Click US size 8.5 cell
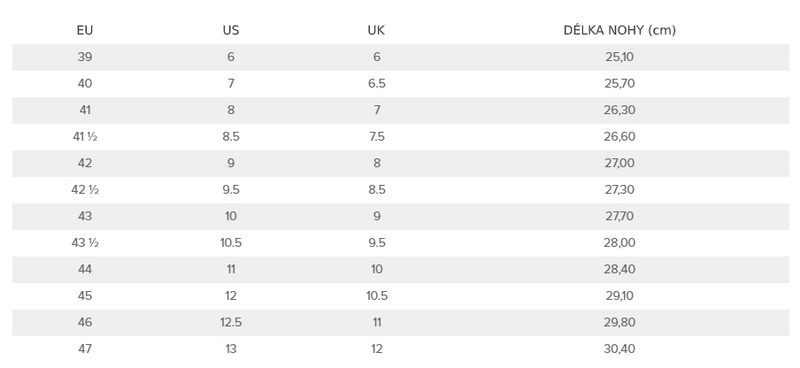The image size is (800, 368). (231, 137)
